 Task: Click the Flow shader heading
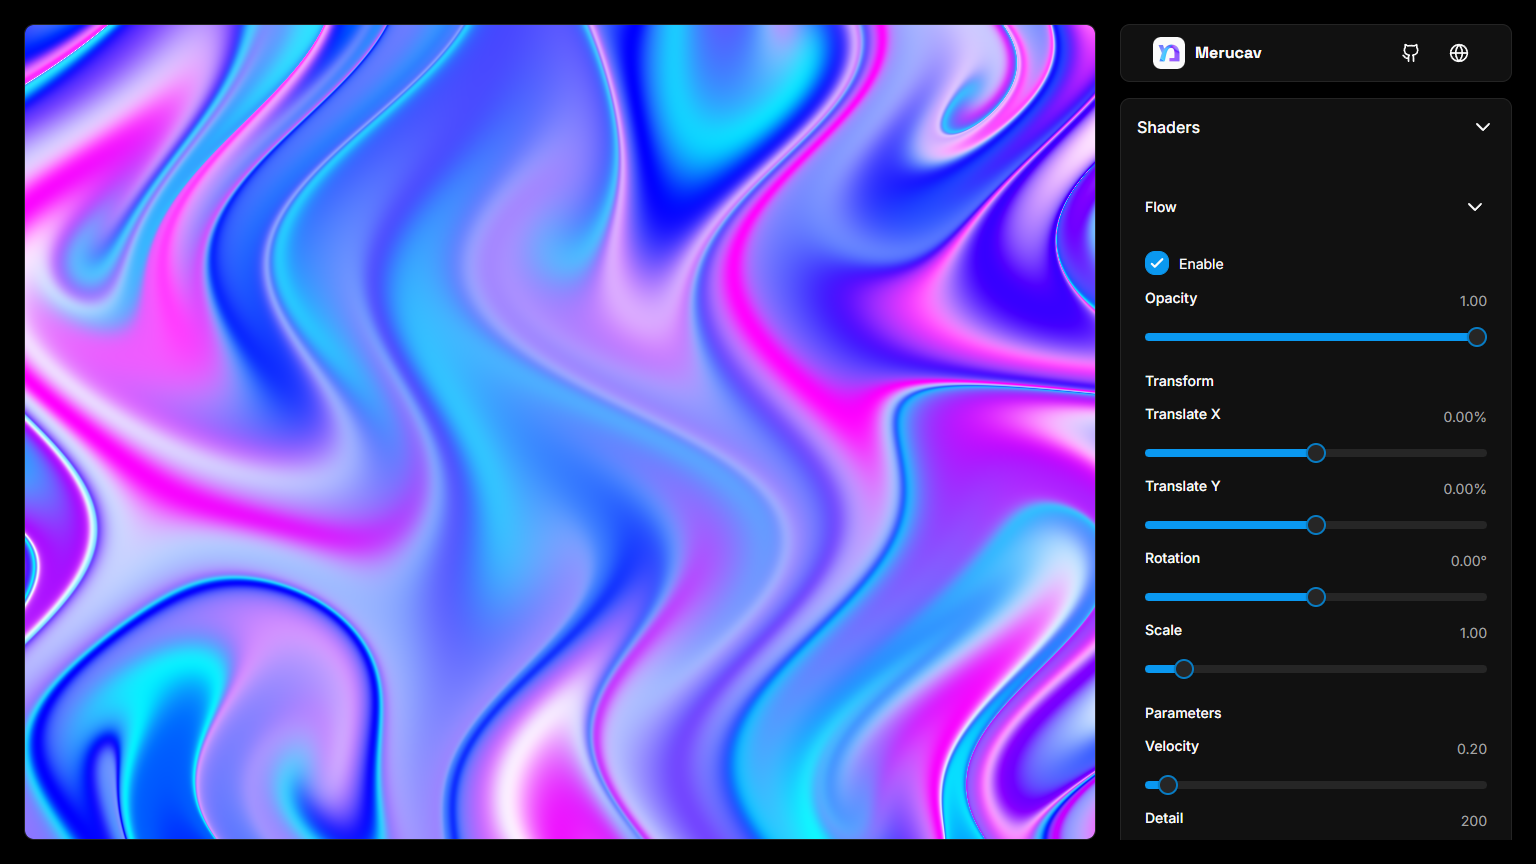tap(1160, 207)
